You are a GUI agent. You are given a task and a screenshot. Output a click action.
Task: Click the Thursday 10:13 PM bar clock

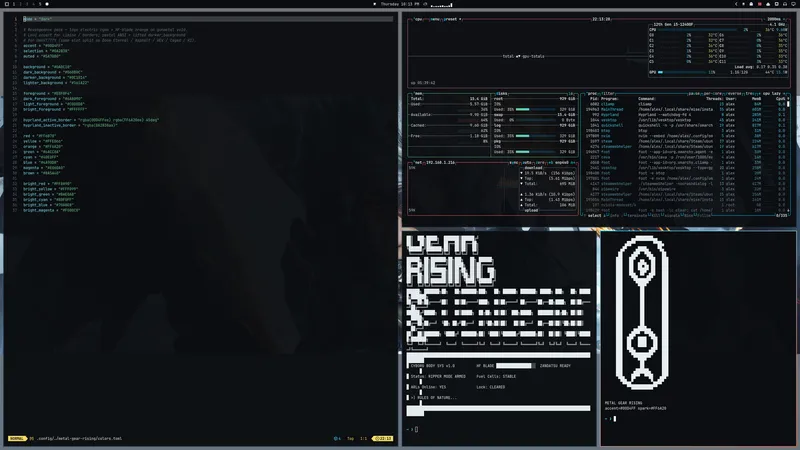(x=400, y=4)
